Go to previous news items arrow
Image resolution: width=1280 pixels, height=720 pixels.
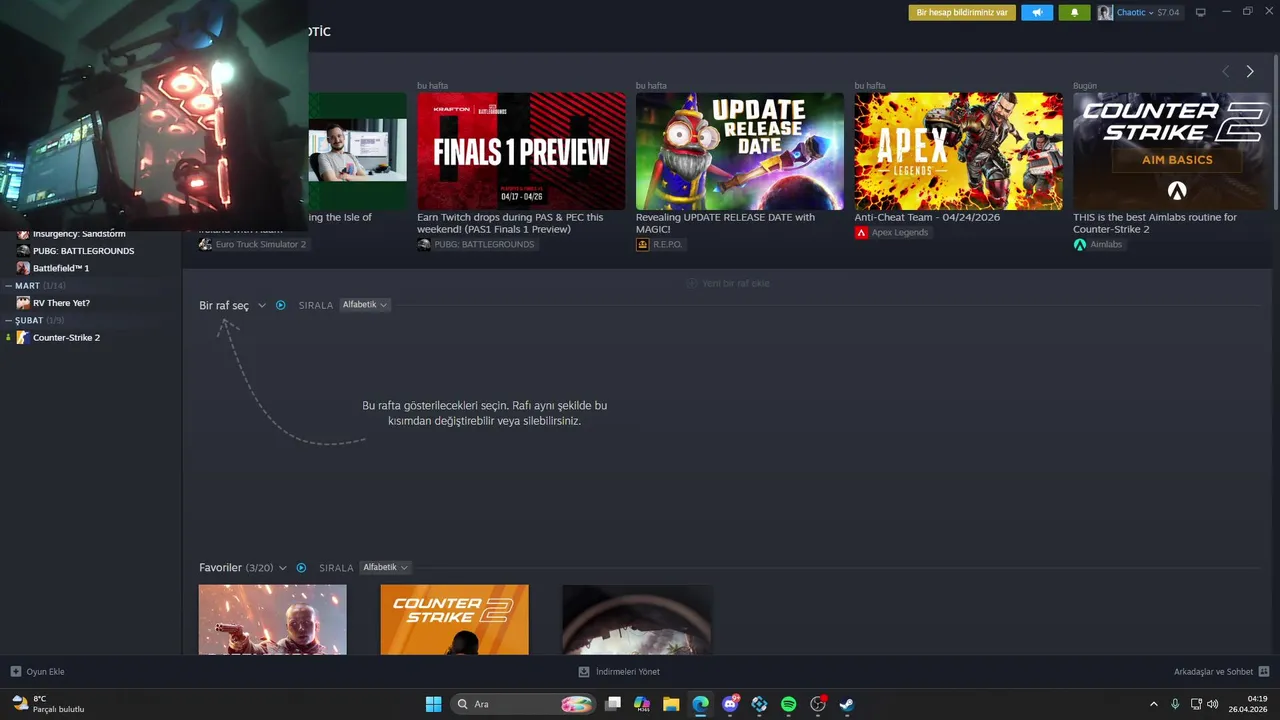coord(1226,71)
